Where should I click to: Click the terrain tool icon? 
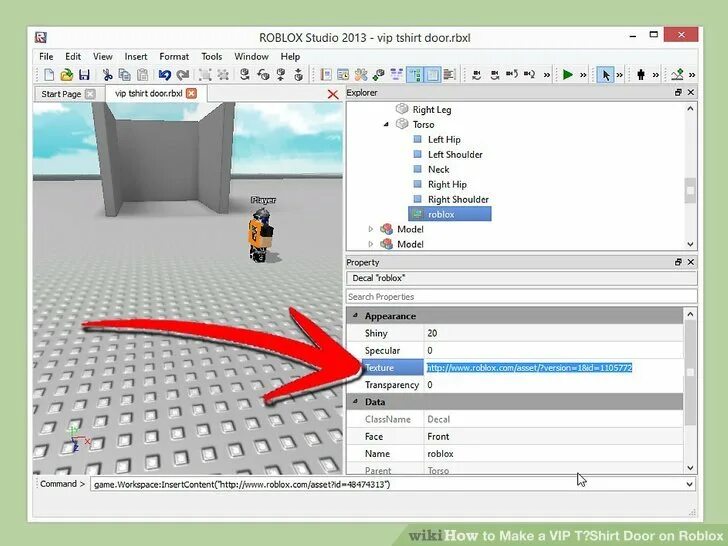click(677, 74)
